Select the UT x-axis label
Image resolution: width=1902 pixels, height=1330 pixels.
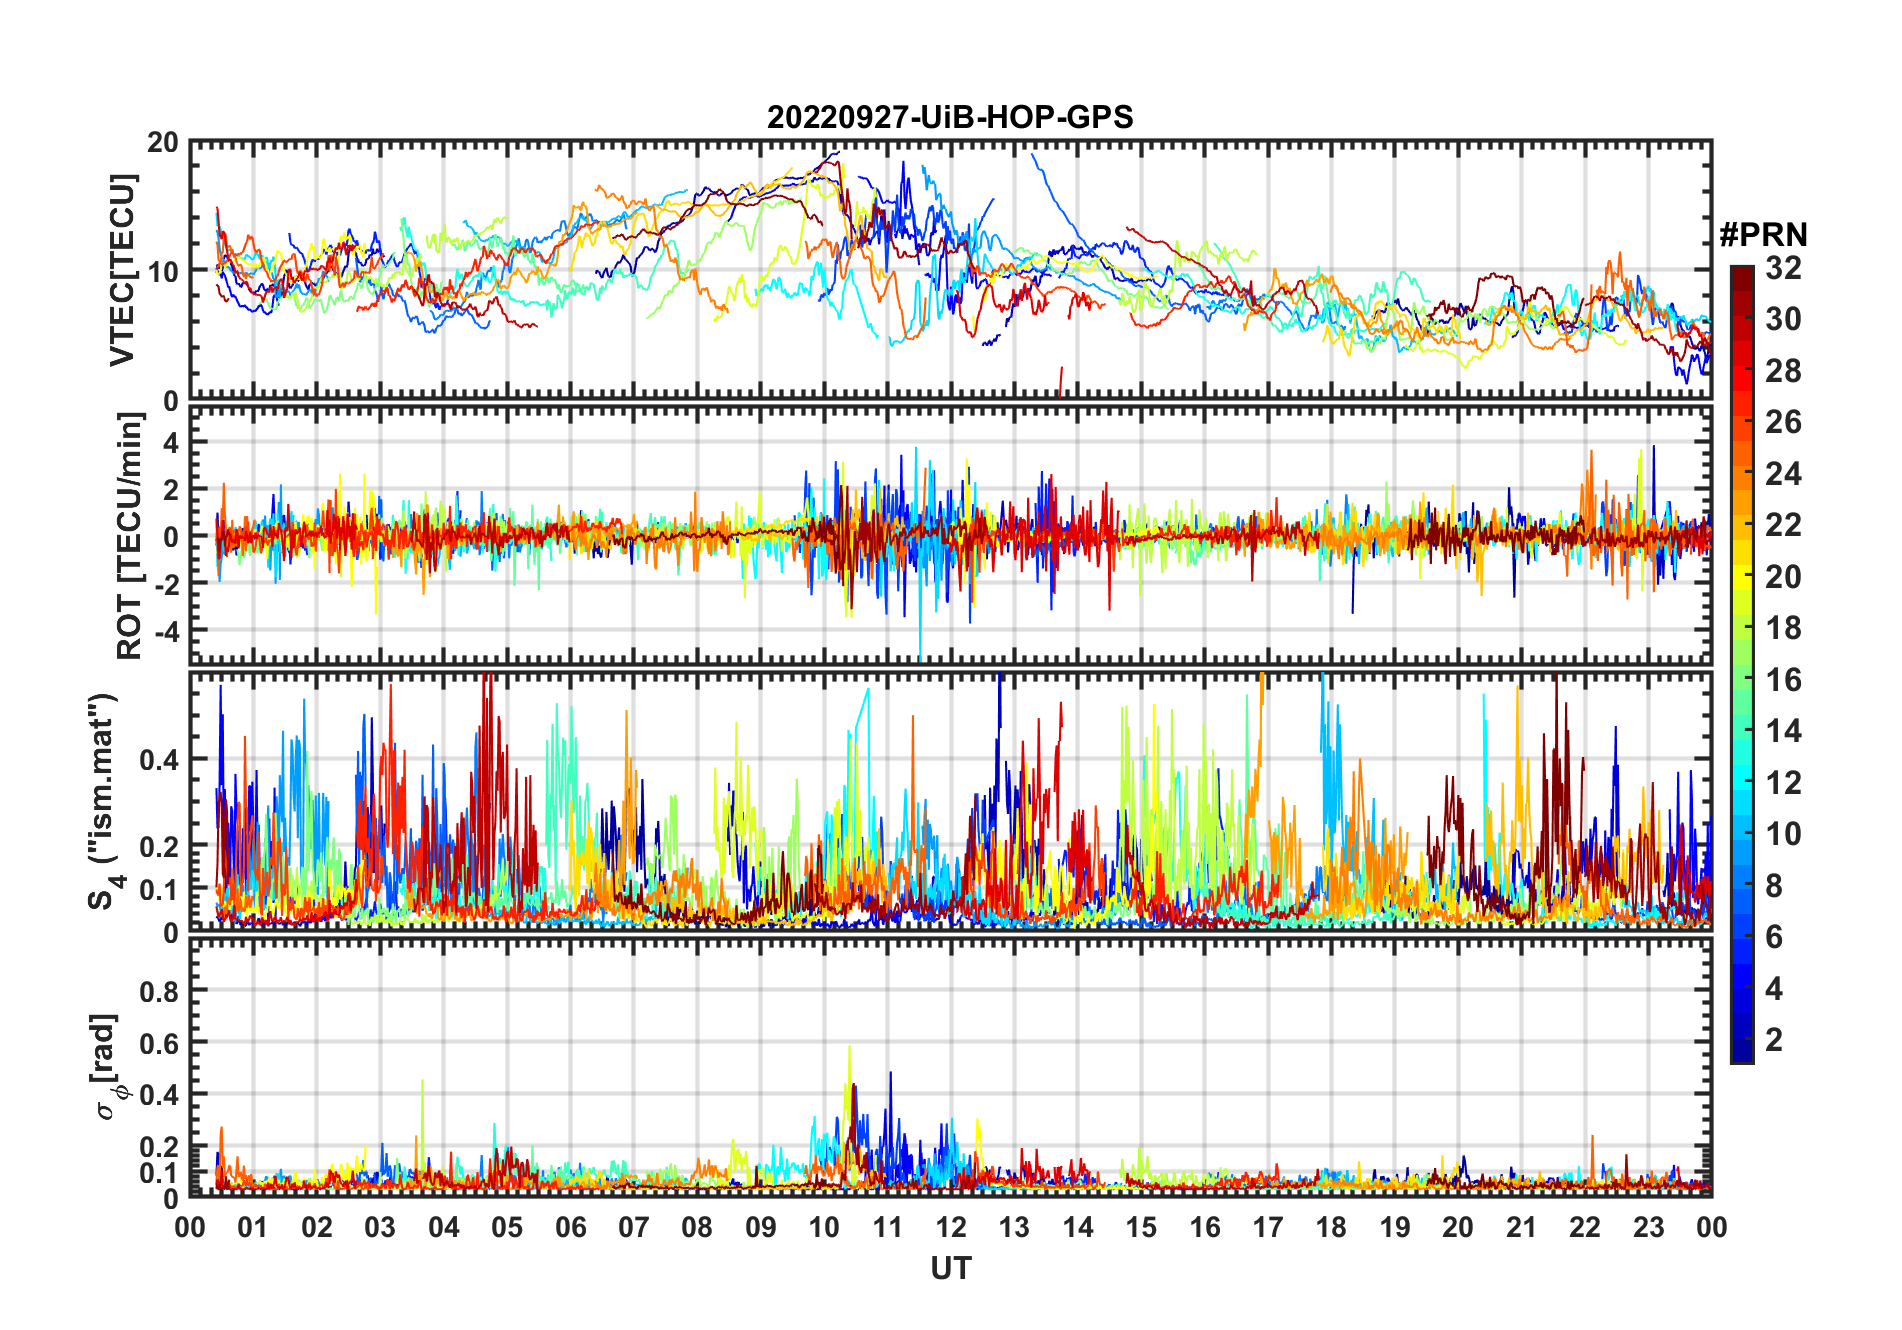pyautogui.click(x=950, y=1268)
